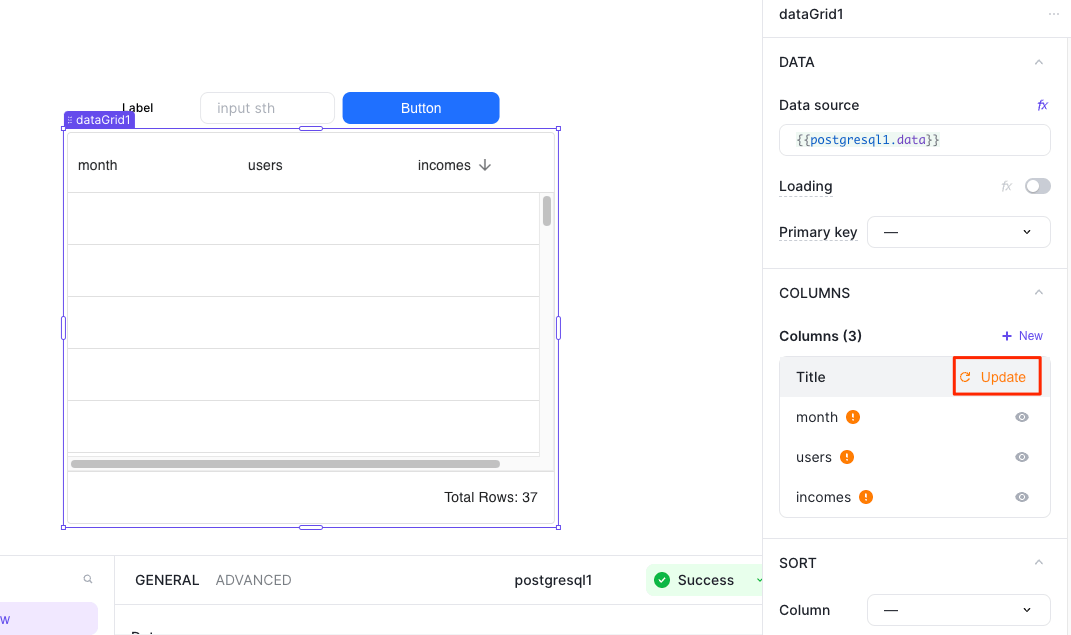Select users row in Columns list
This screenshot has width=1071, height=635.
[x=915, y=457]
